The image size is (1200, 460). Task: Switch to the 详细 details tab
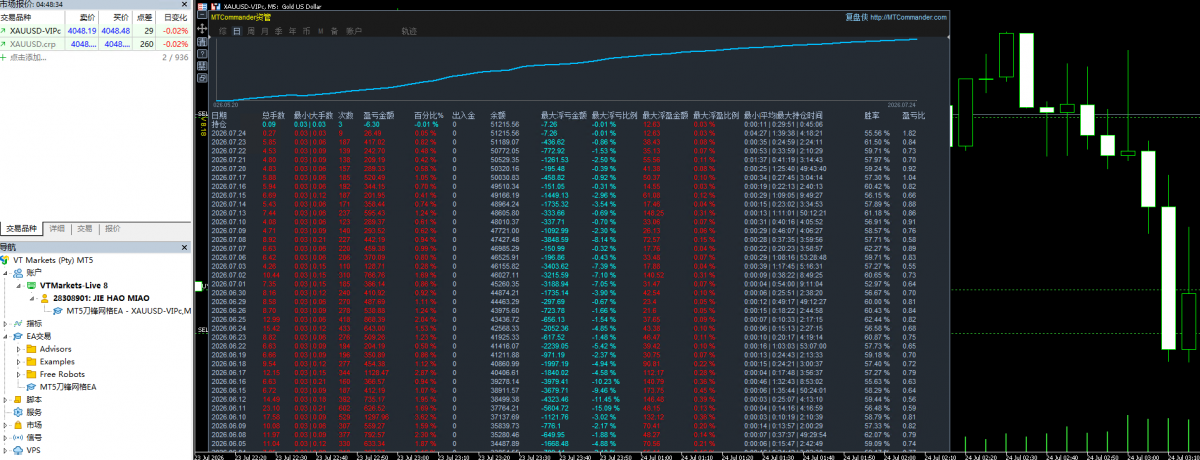click(59, 228)
